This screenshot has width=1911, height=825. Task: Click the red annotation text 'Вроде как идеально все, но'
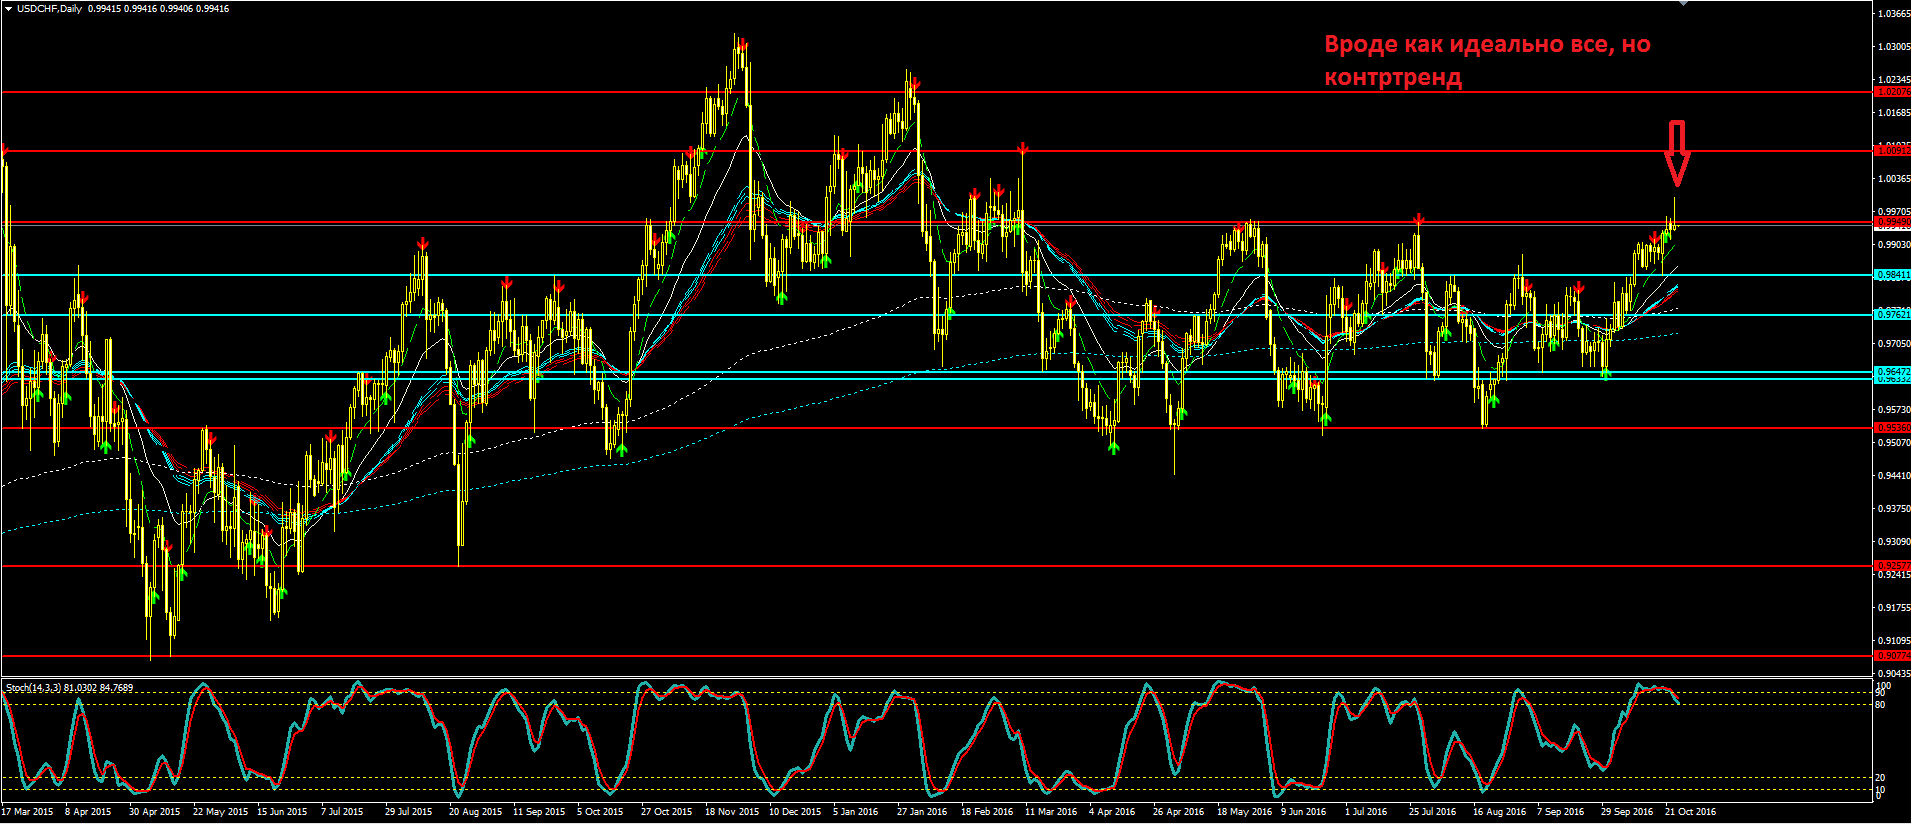tap(1487, 44)
